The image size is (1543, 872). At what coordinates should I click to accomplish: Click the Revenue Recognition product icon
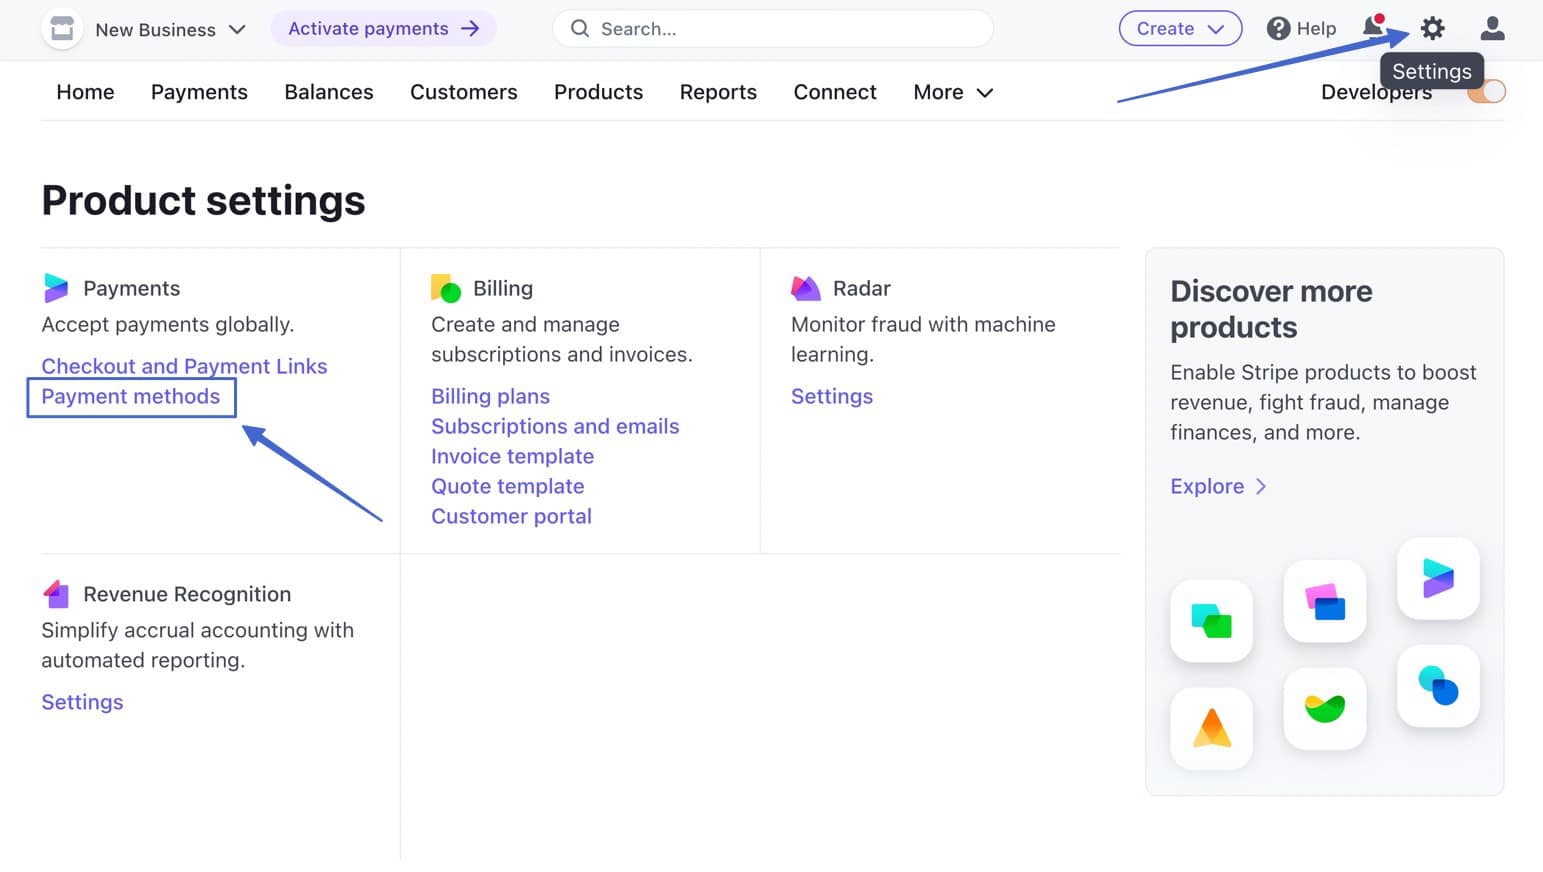(x=56, y=593)
